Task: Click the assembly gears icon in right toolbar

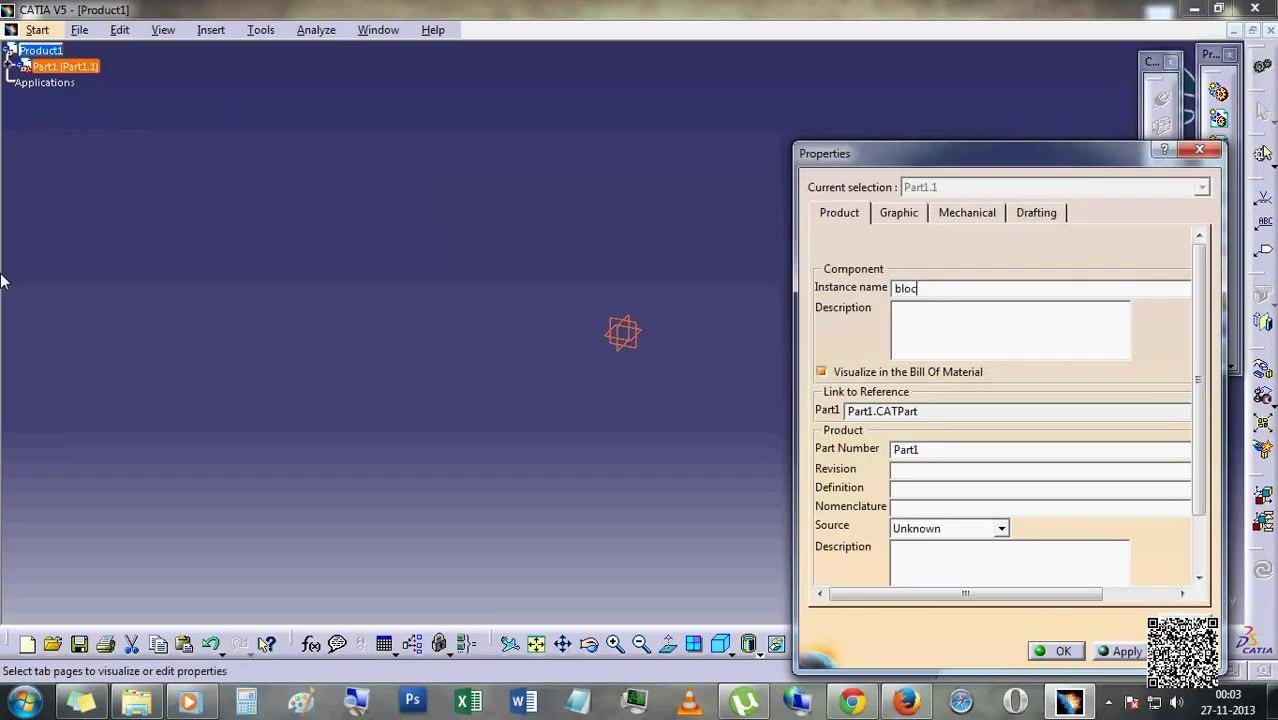Action: [1263, 66]
